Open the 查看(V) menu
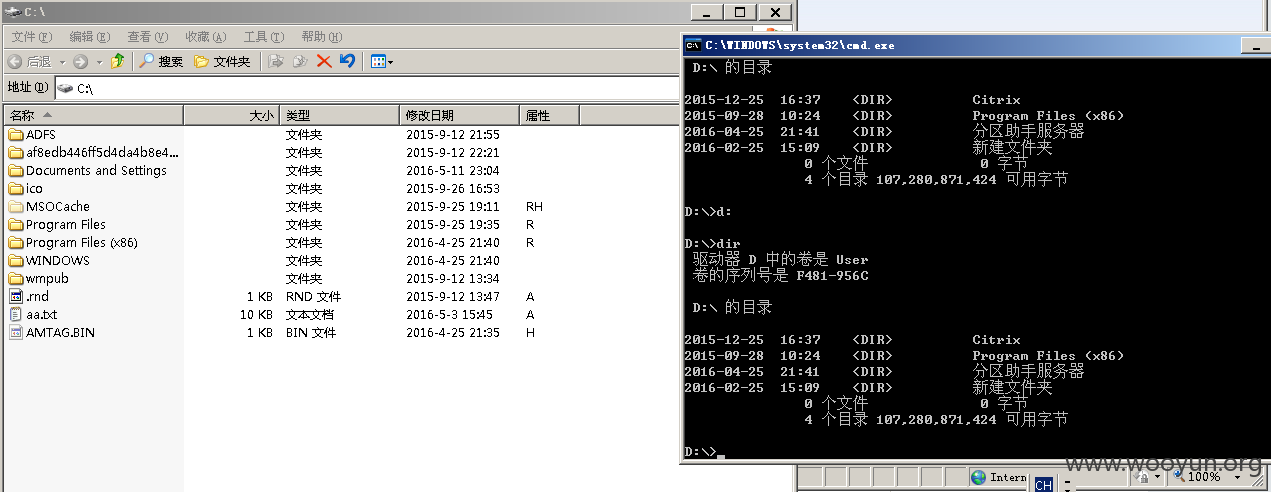 coord(147,36)
